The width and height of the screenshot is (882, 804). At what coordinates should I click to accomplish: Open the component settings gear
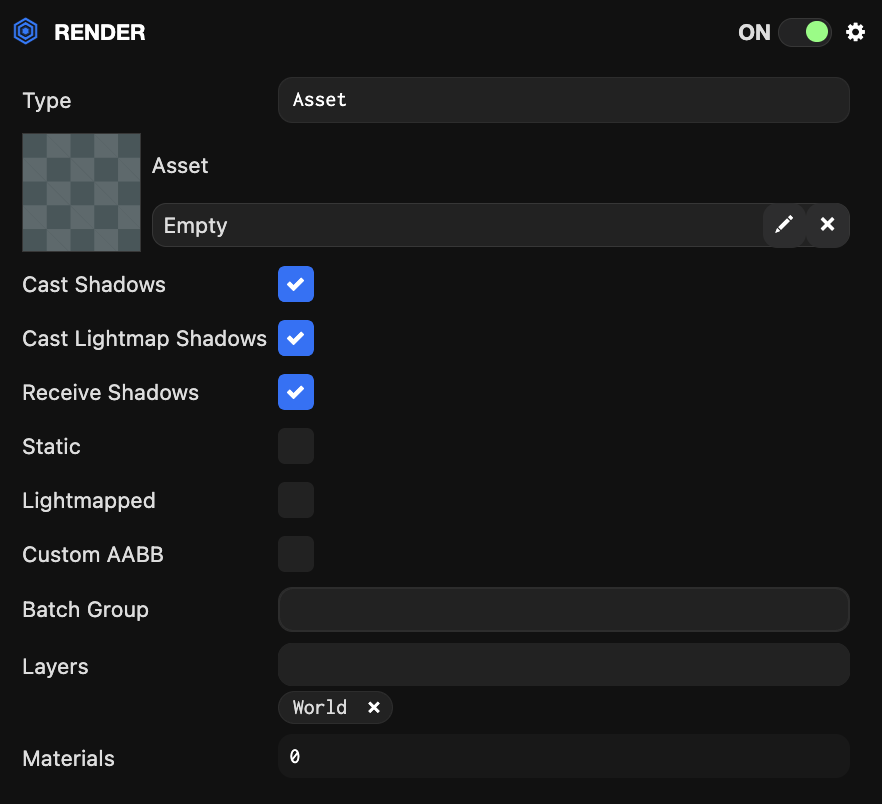[855, 31]
